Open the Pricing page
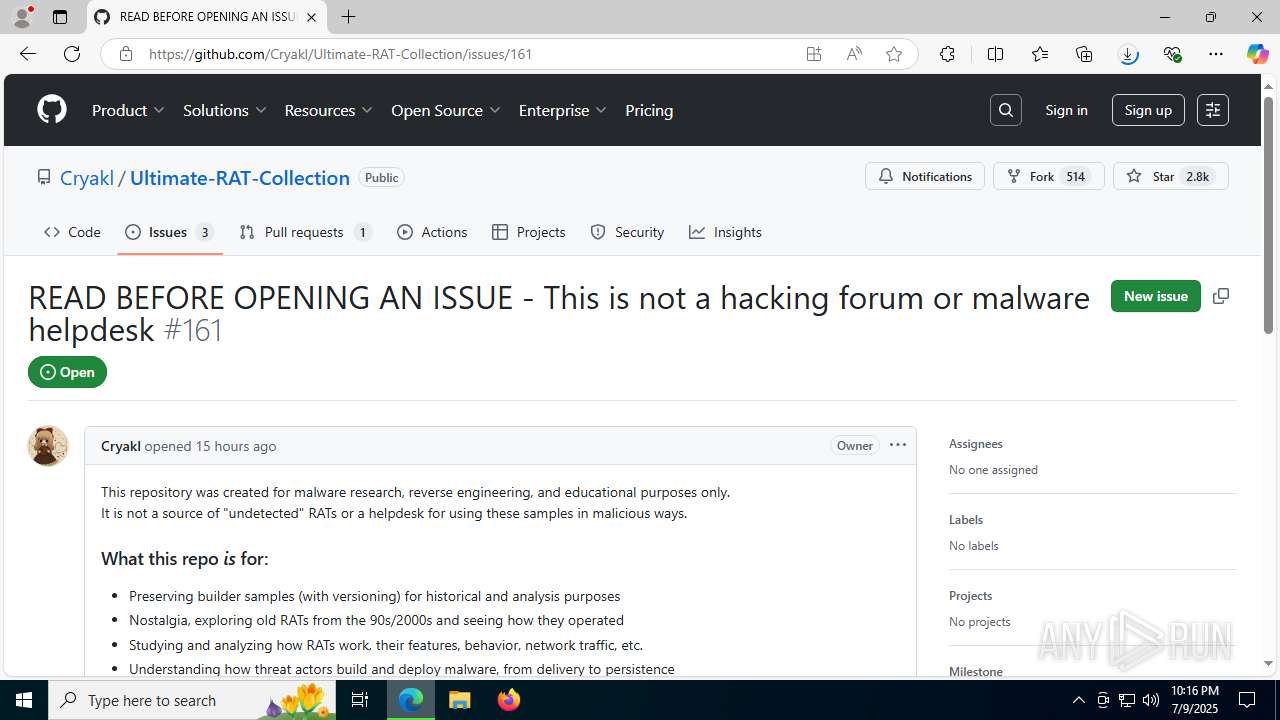 pos(649,110)
